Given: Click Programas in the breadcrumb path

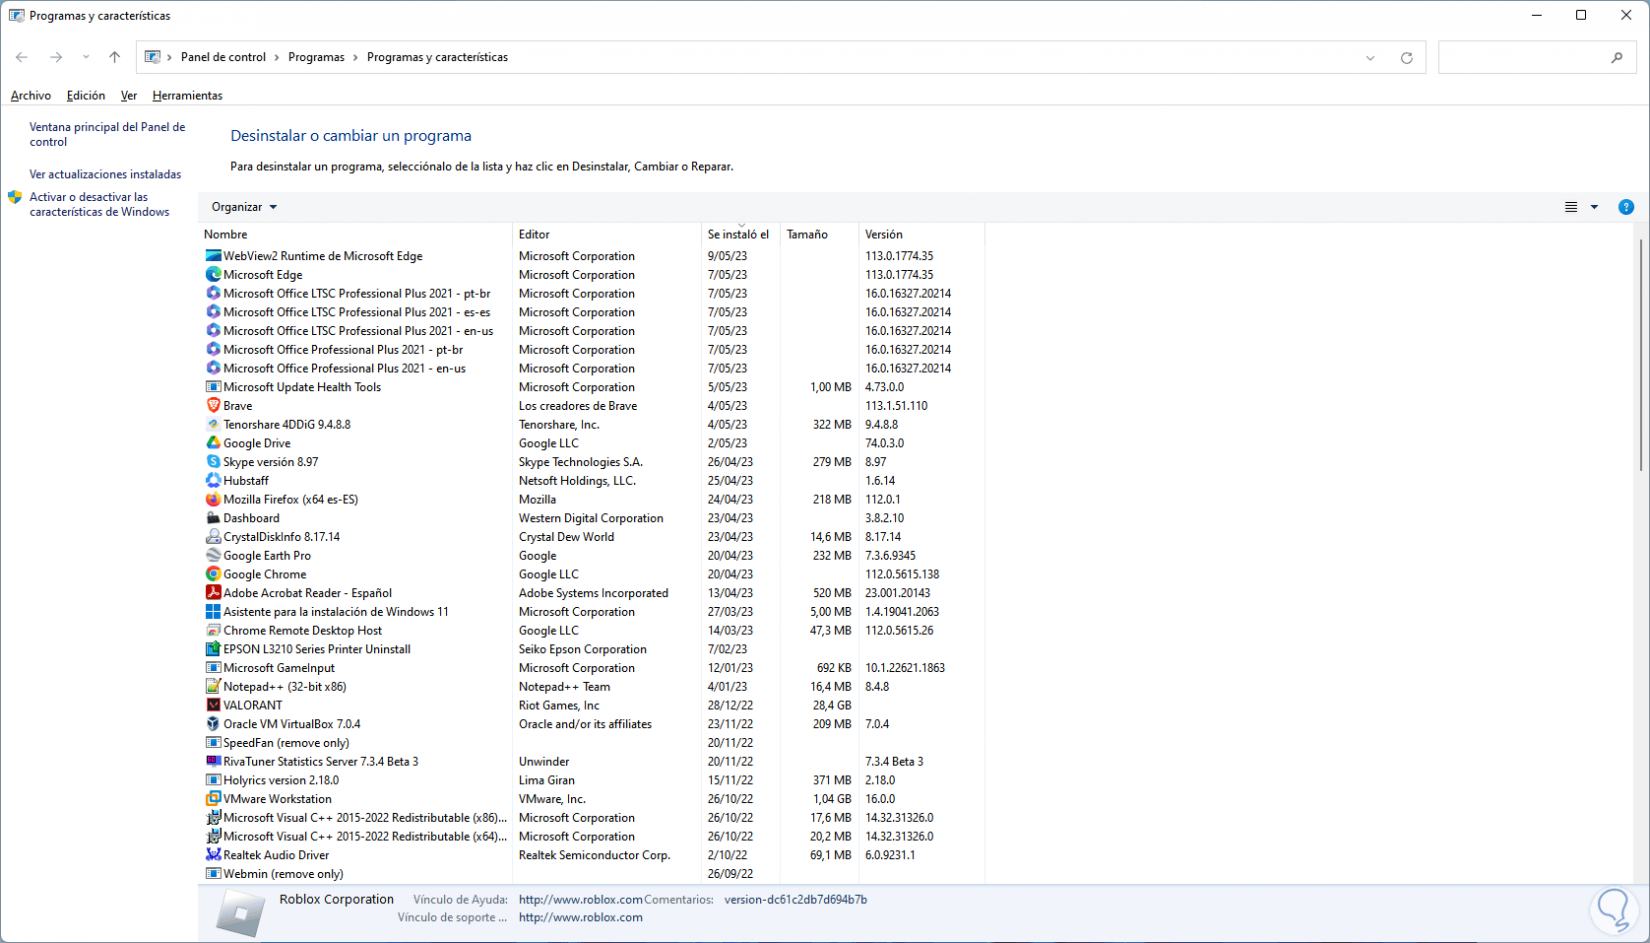Looking at the screenshot, I should (x=316, y=58).
